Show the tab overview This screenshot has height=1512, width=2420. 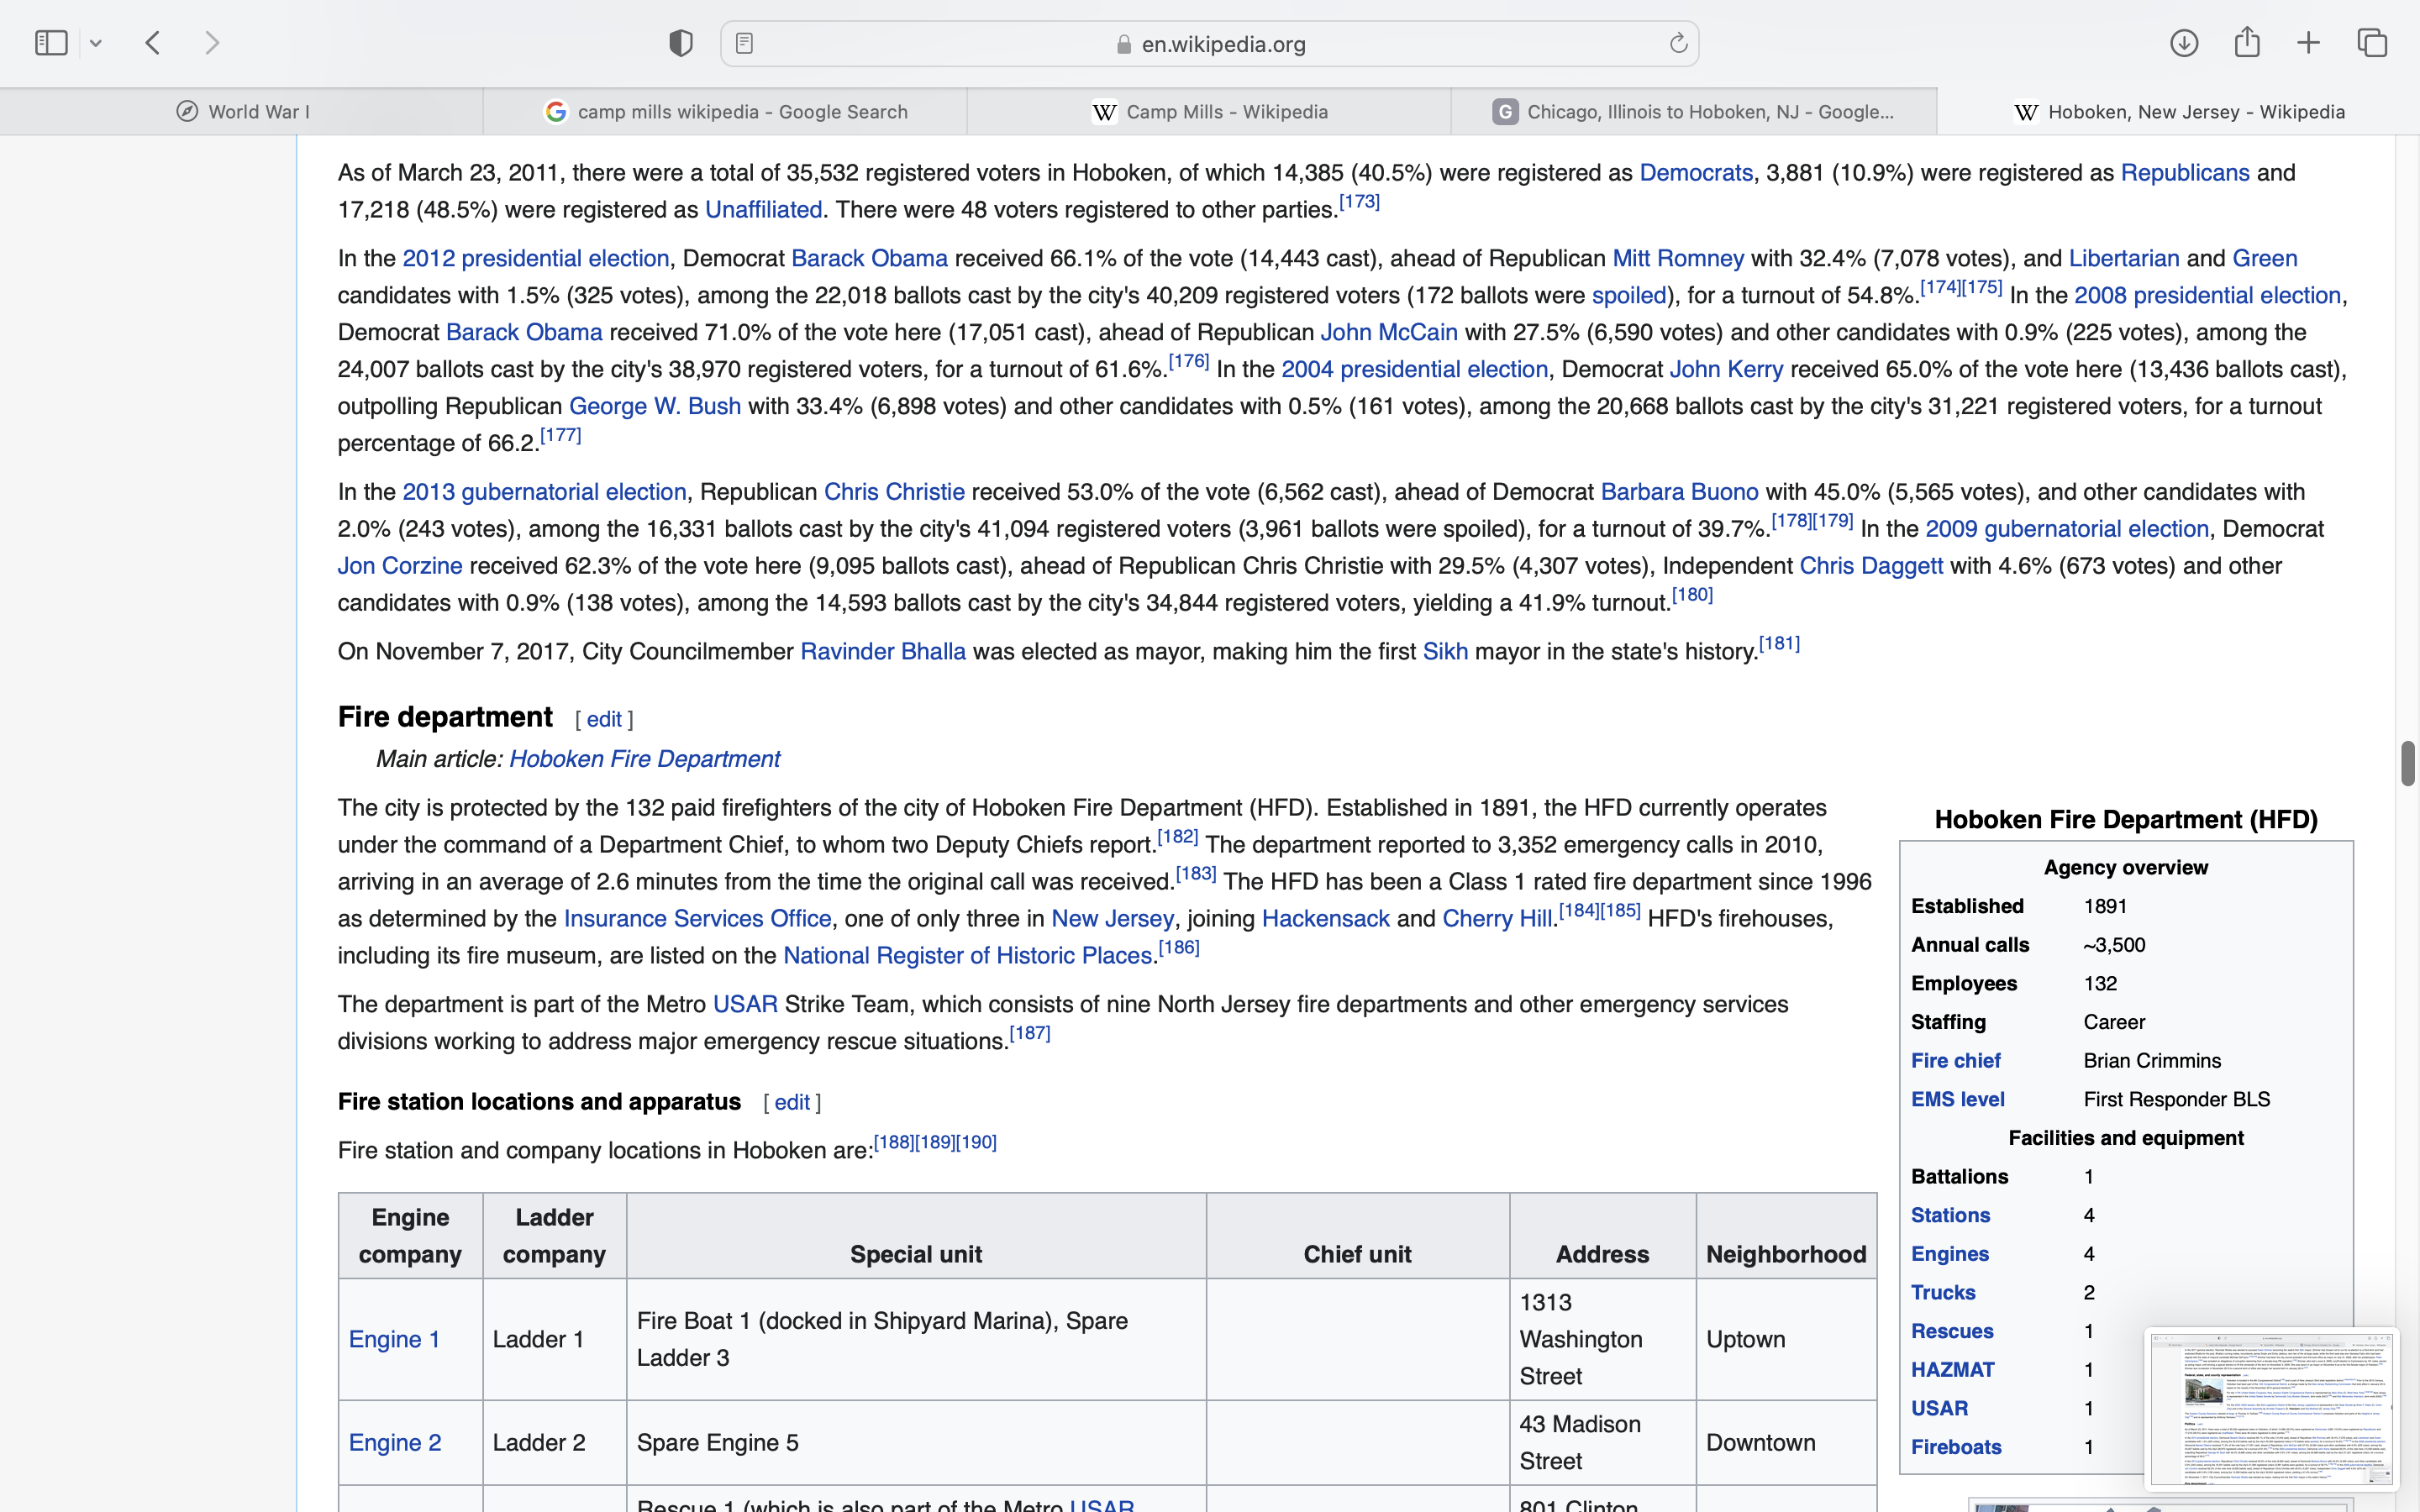(2372, 43)
